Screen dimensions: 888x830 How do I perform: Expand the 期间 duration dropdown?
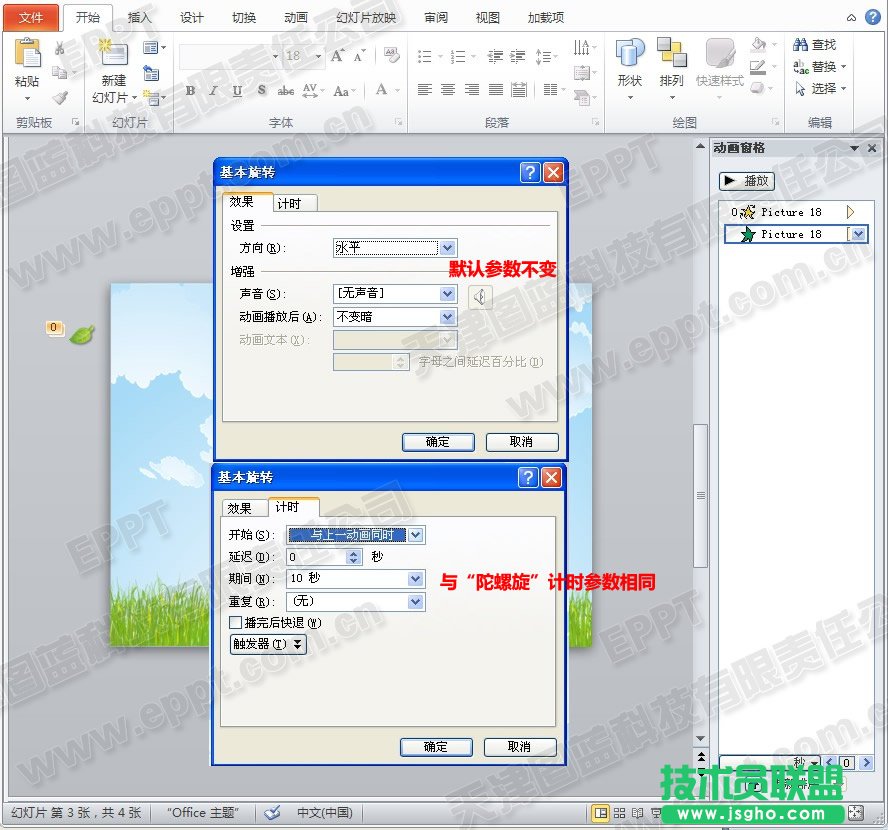416,579
